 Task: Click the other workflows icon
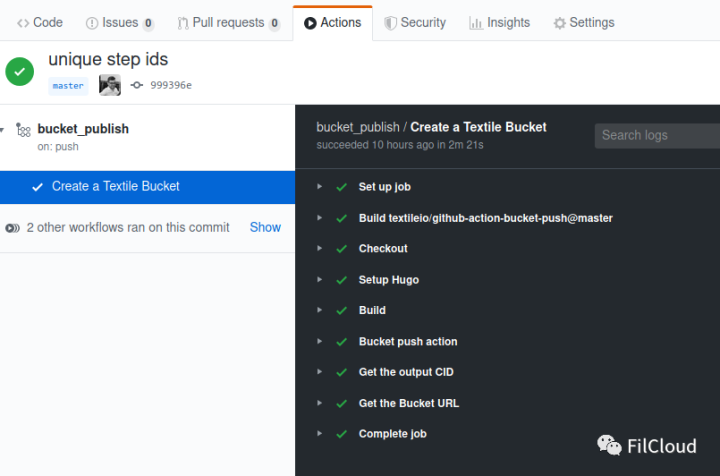[12, 228]
